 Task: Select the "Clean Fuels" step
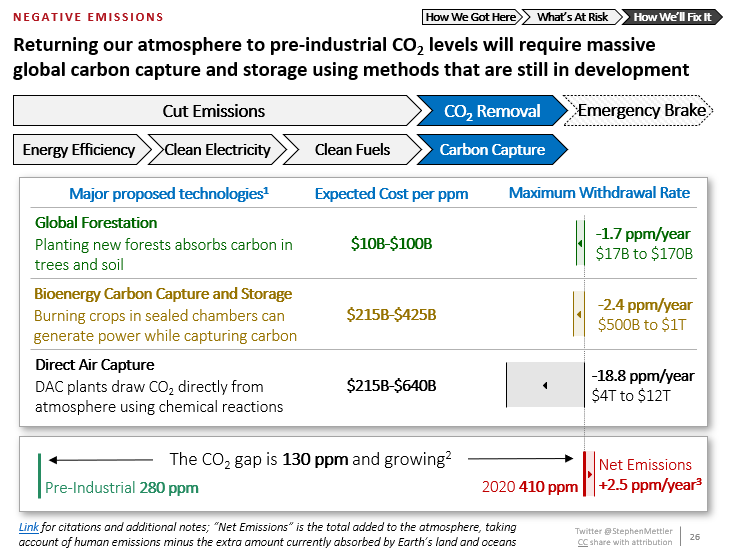[352, 150]
